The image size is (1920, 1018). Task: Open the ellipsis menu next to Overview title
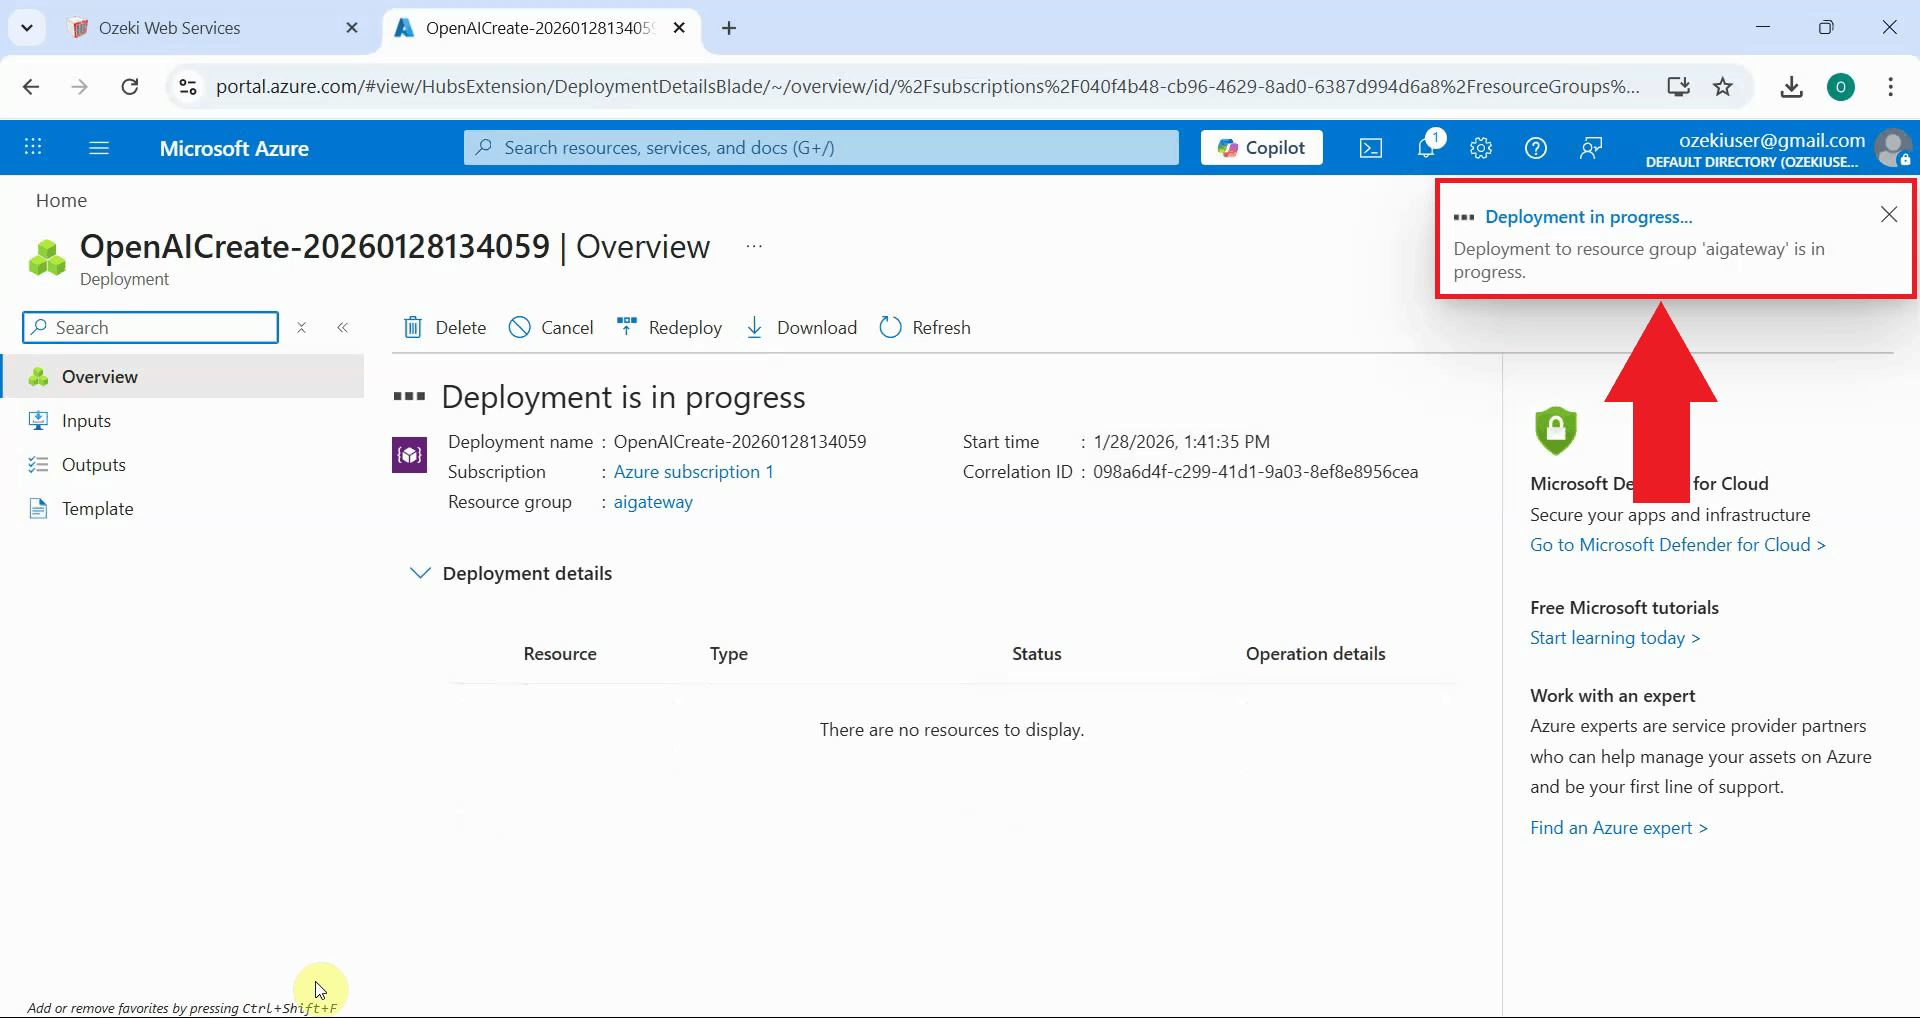coord(754,246)
